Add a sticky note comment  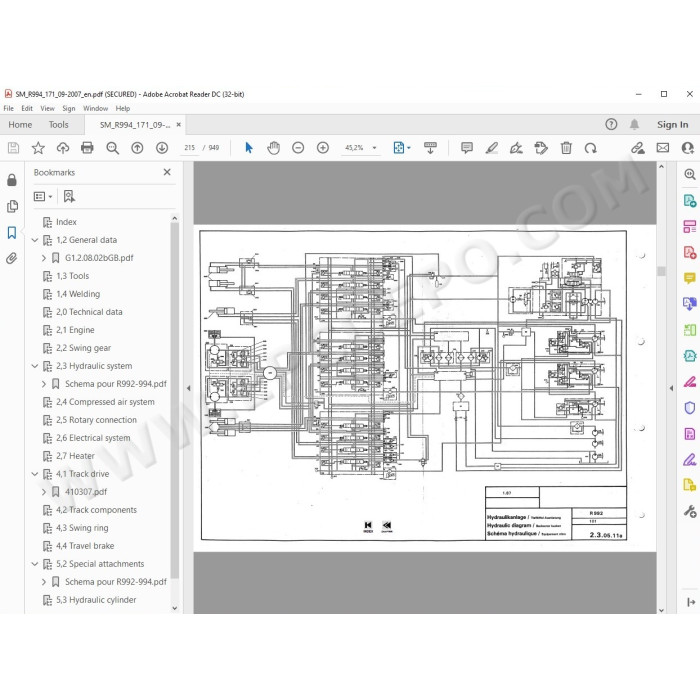tap(467, 148)
